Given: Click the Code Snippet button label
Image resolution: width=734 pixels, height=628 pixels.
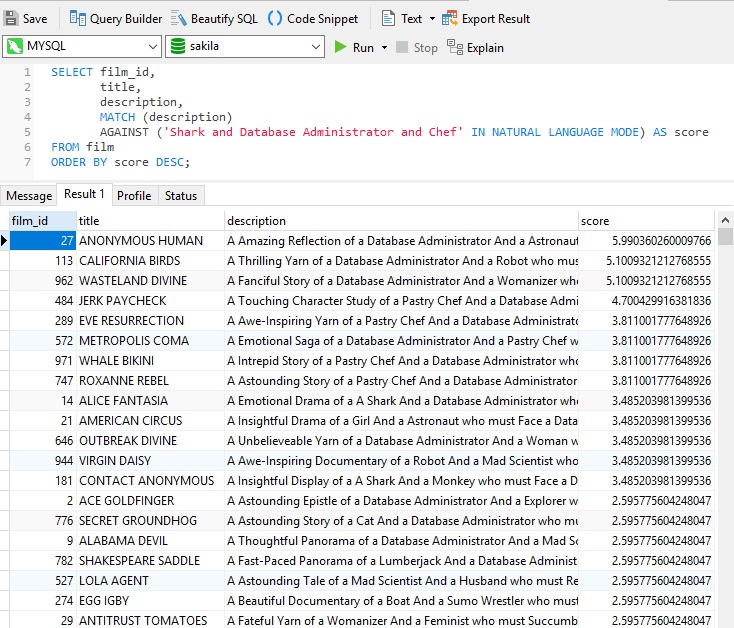Looking at the screenshot, I should tap(323, 19).
